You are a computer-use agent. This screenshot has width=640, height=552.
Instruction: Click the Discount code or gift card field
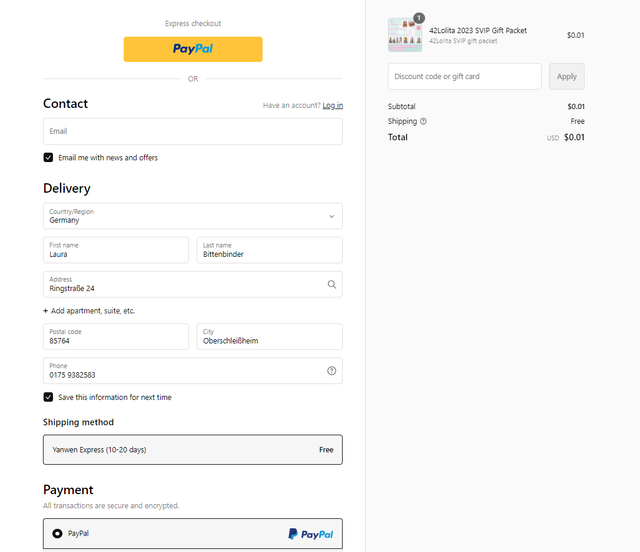(x=464, y=76)
